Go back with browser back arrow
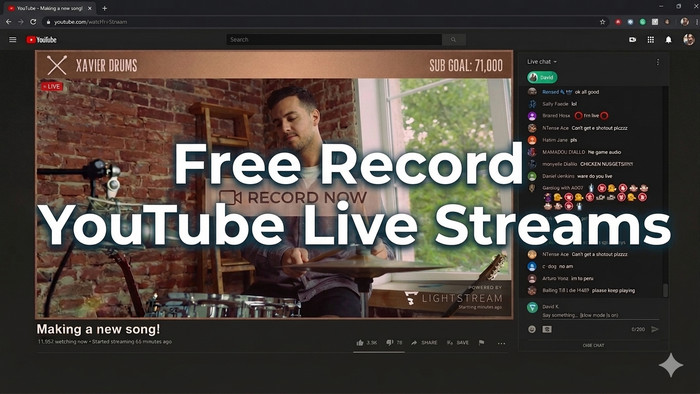Image resolution: width=700 pixels, height=394 pixels. (x=8, y=21)
